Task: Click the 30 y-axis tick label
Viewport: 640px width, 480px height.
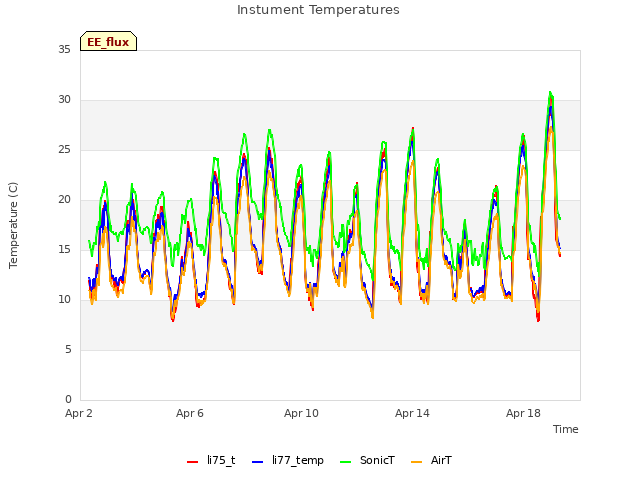Action: (64, 100)
